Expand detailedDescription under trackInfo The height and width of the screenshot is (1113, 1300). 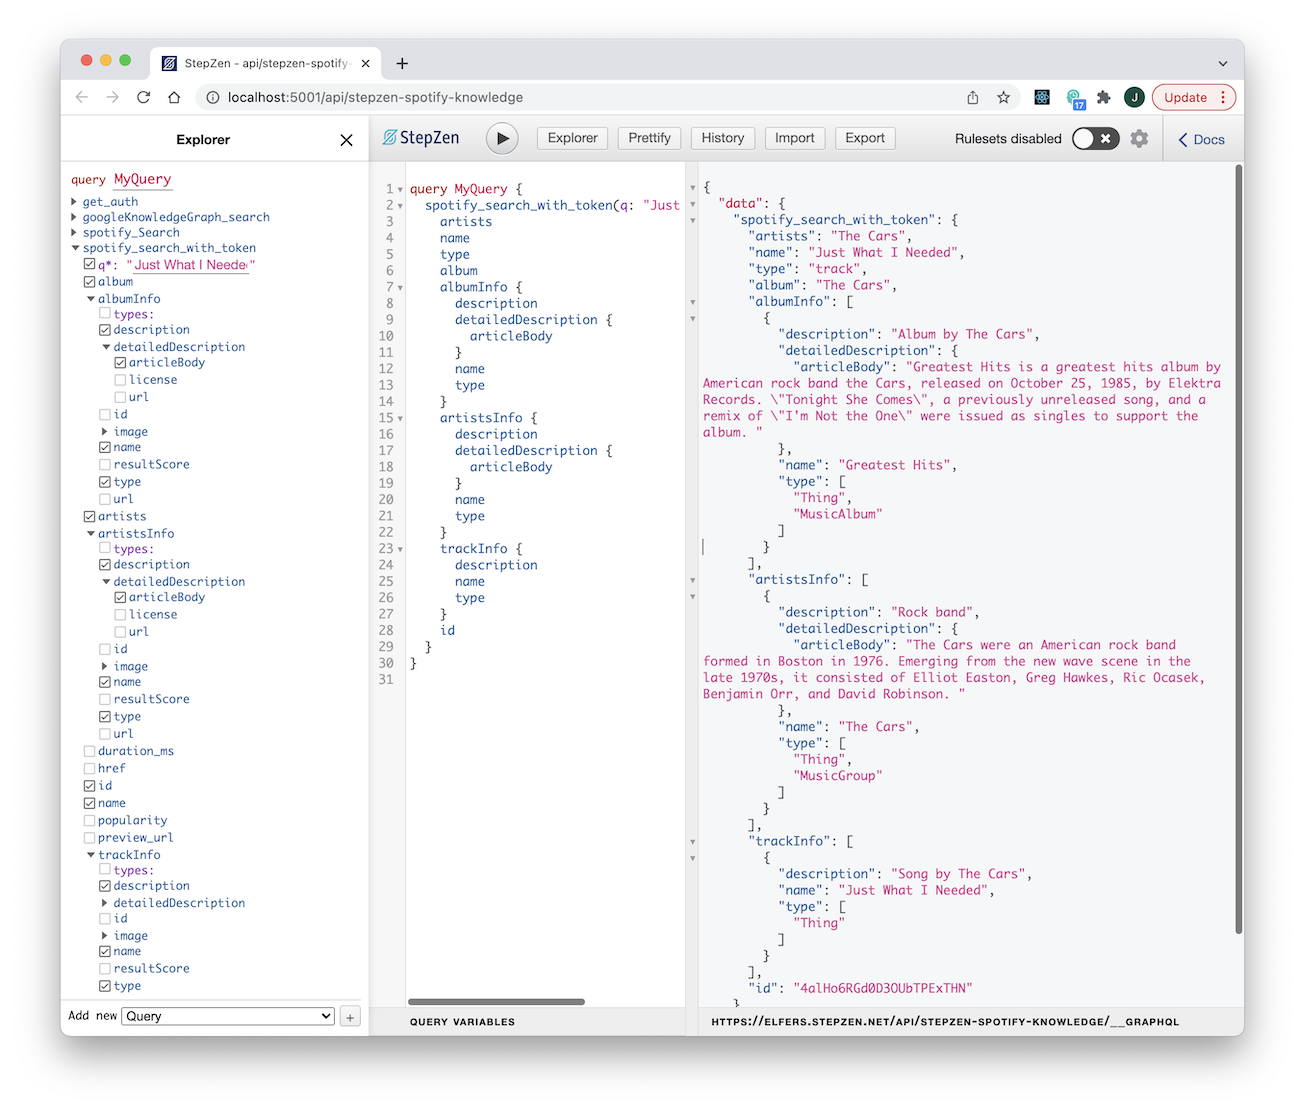click(105, 903)
